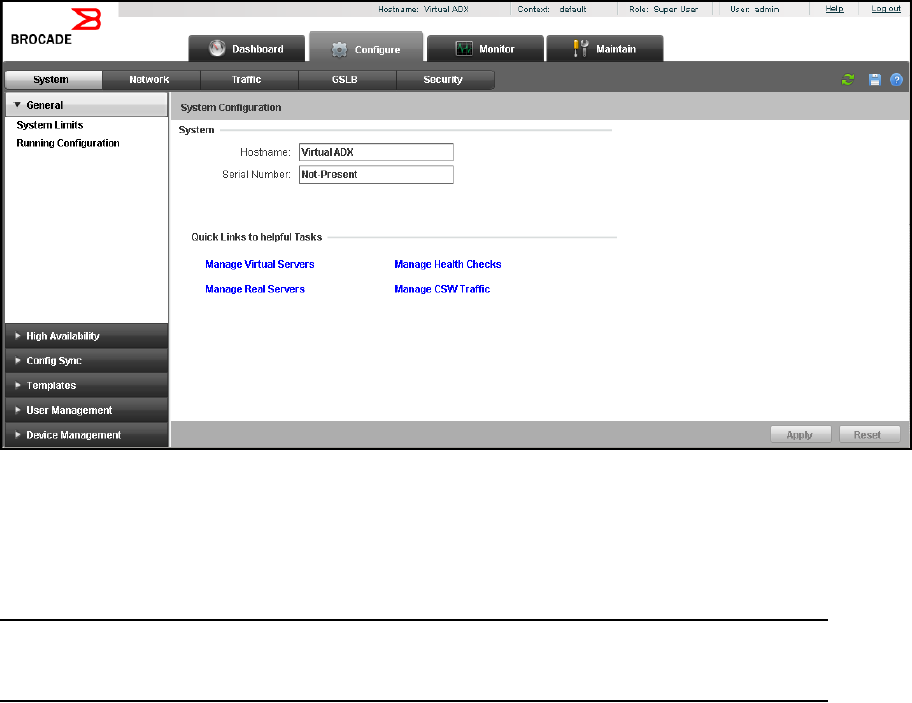Open System Limits in the sidebar
Viewport: 912px width, 703px height.
tap(50, 125)
